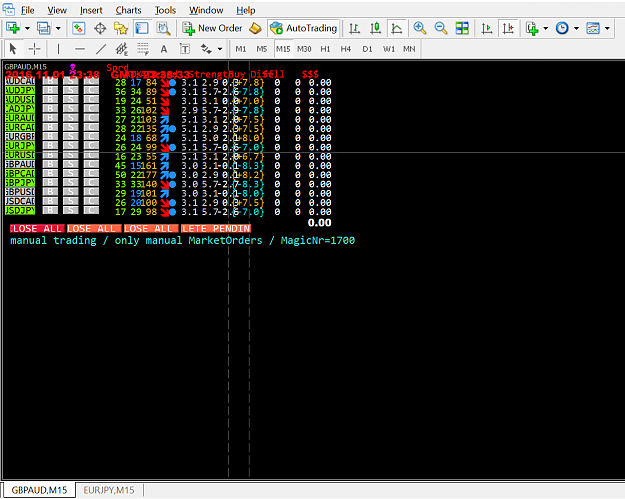
Task: Click the C button in EURGBP row
Action: click(91, 136)
